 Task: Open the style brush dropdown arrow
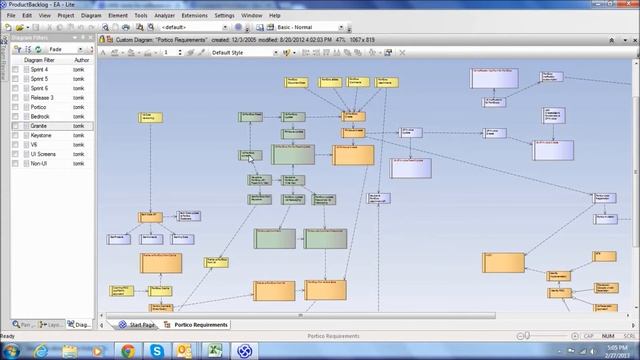pyautogui.click(x=294, y=53)
